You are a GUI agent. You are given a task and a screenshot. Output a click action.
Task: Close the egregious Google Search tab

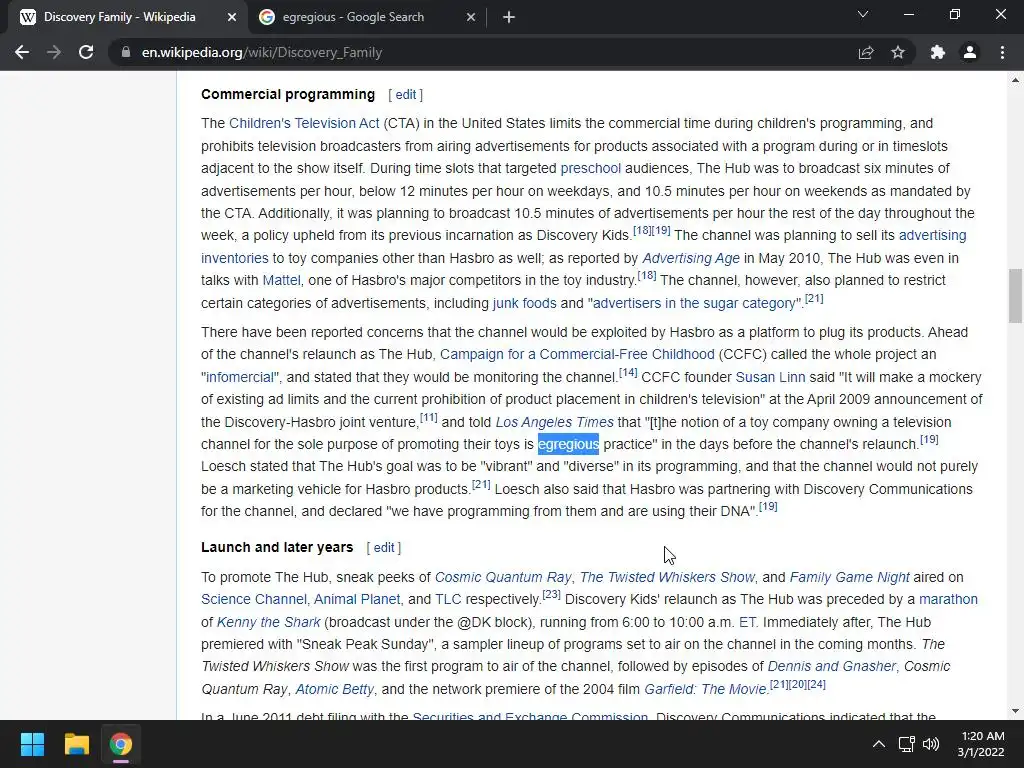(x=471, y=18)
